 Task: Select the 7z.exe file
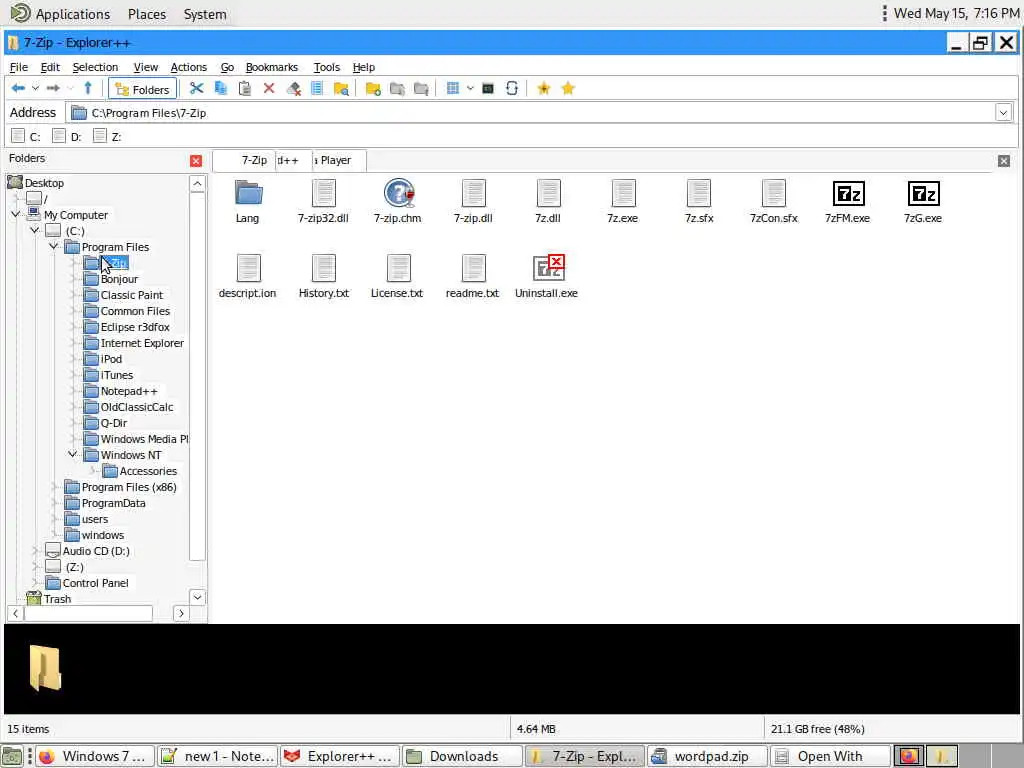click(623, 202)
